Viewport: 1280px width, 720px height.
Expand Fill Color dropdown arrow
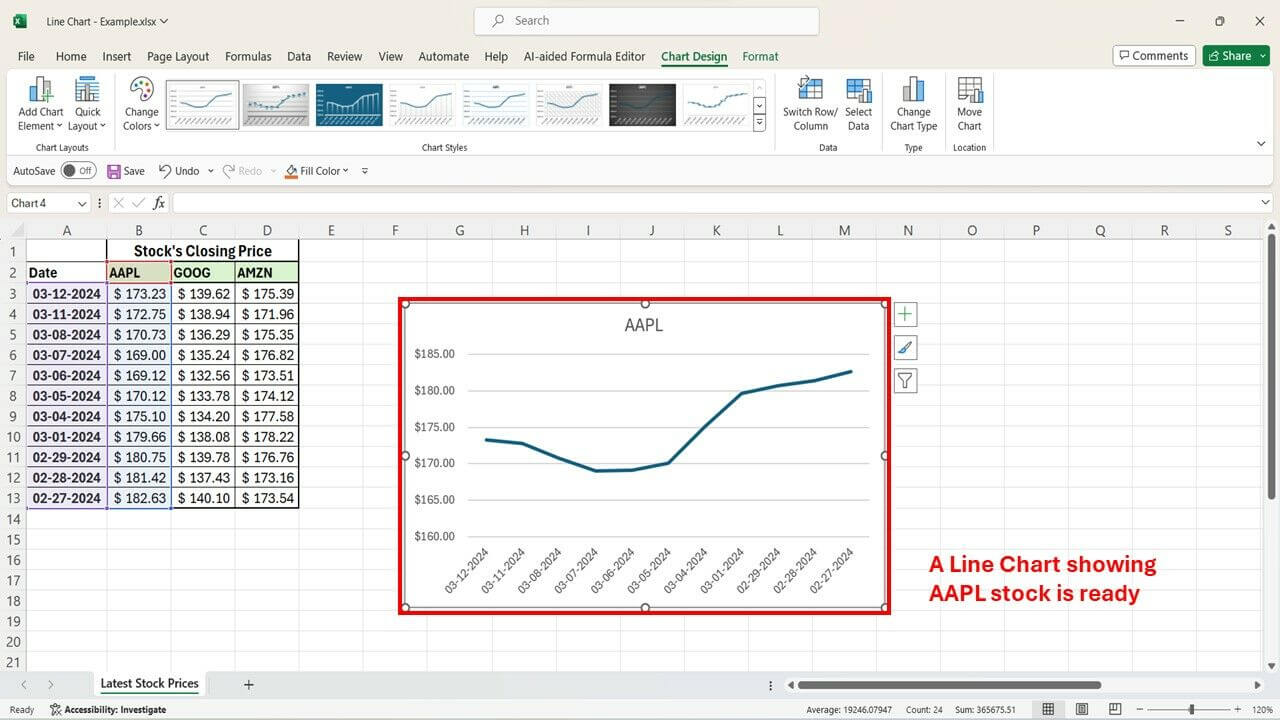(346, 171)
